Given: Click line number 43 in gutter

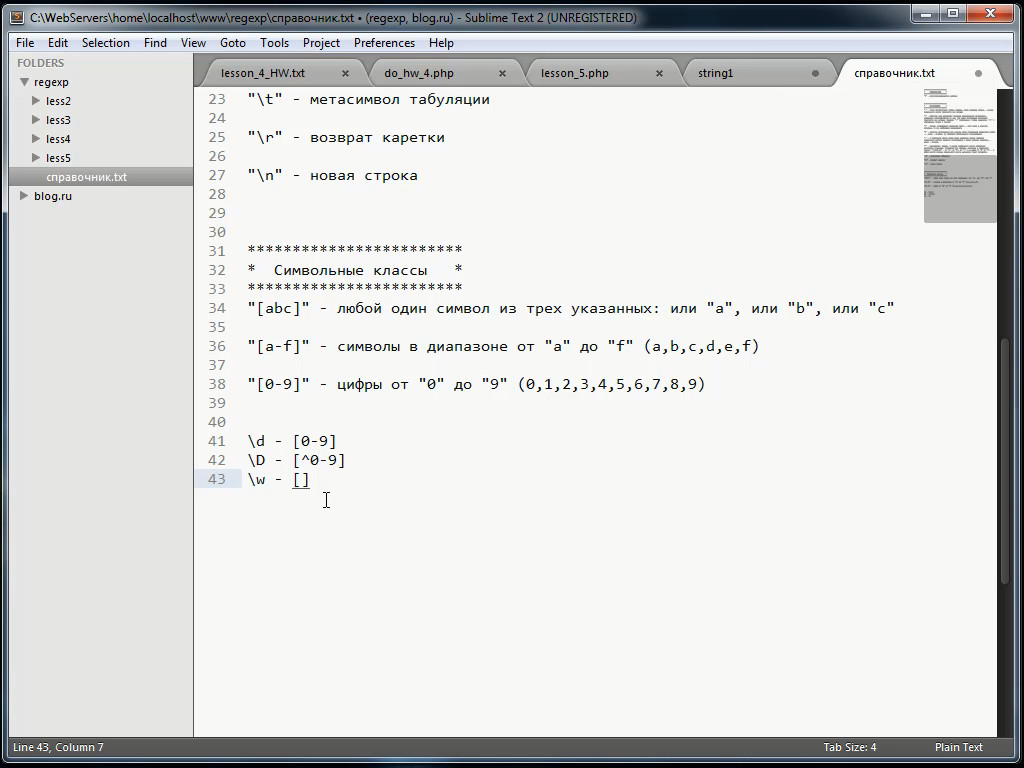Looking at the screenshot, I should pos(216,479).
